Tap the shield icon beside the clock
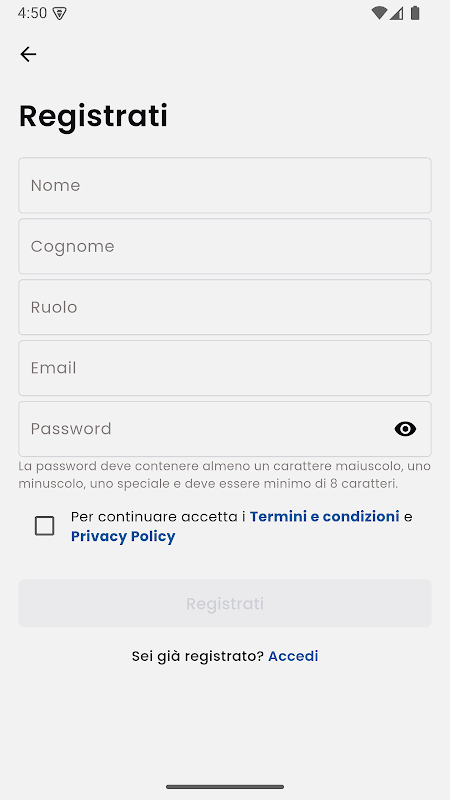Viewport: 450px width, 800px height. [x=60, y=14]
